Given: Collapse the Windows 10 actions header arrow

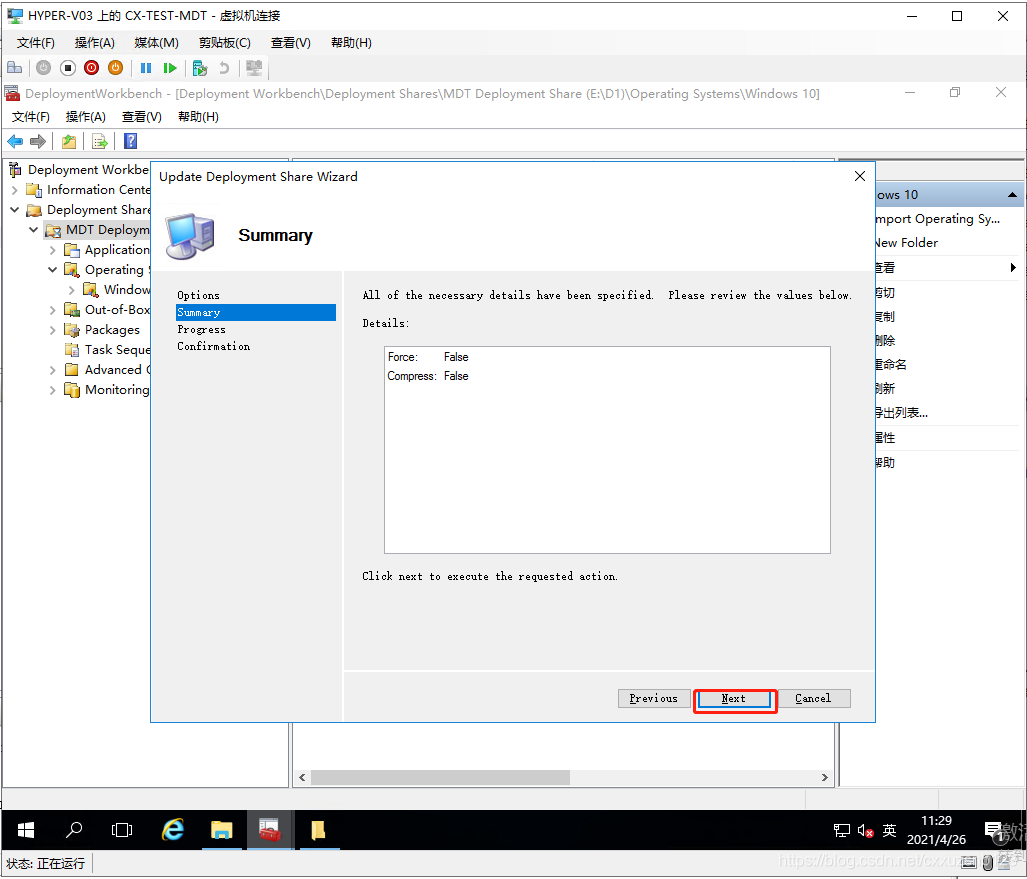Looking at the screenshot, I should coord(1012,195).
